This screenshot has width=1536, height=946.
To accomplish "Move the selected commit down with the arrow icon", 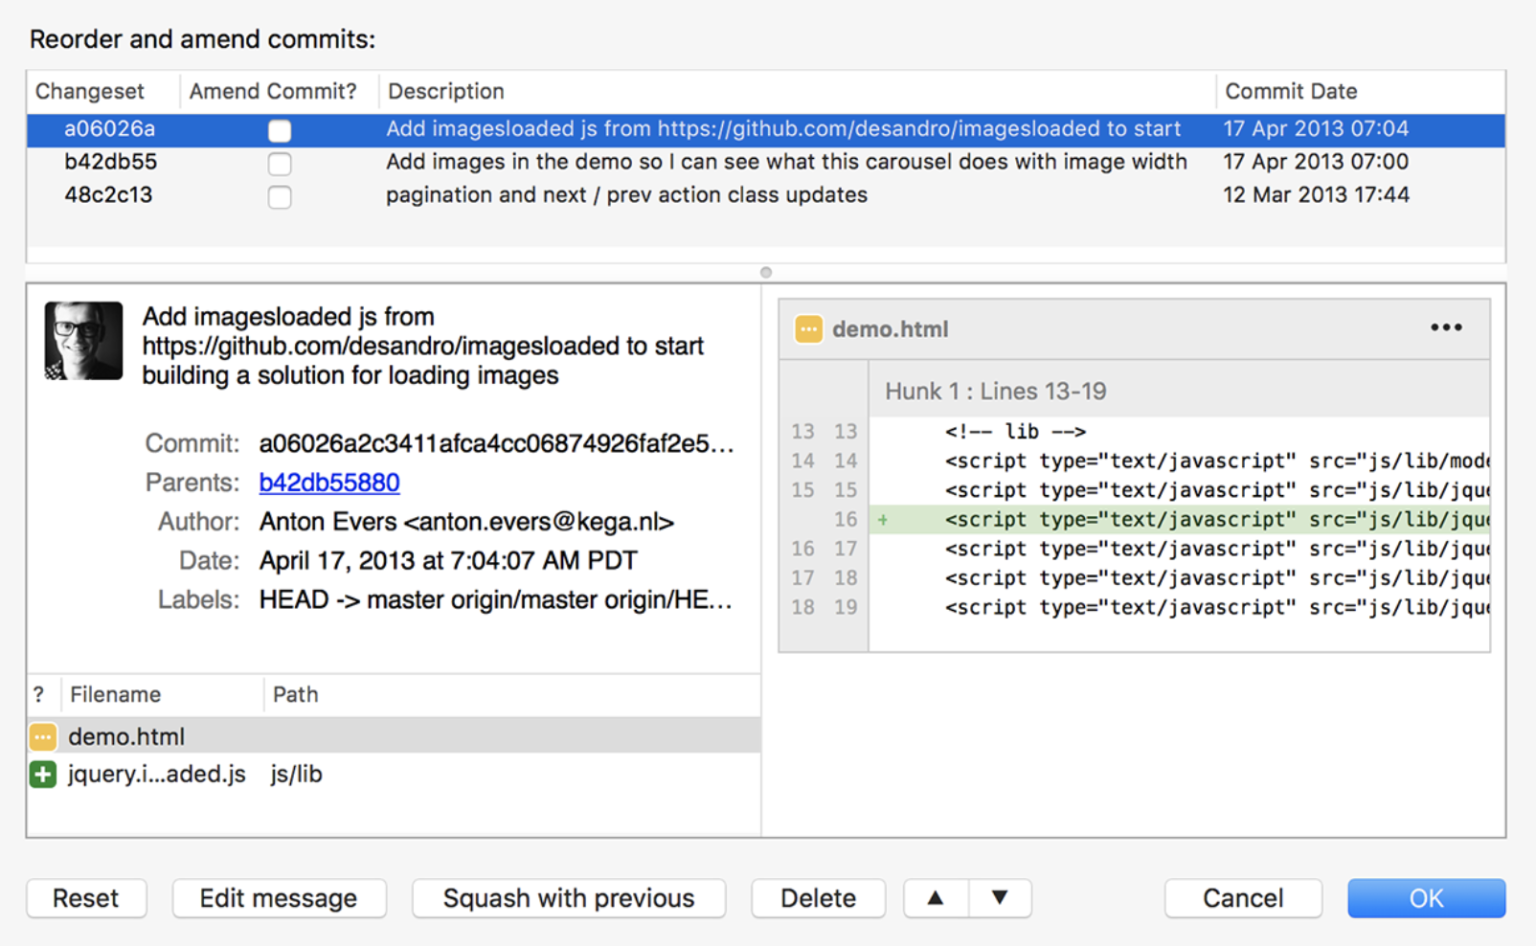I will tap(1000, 898).
